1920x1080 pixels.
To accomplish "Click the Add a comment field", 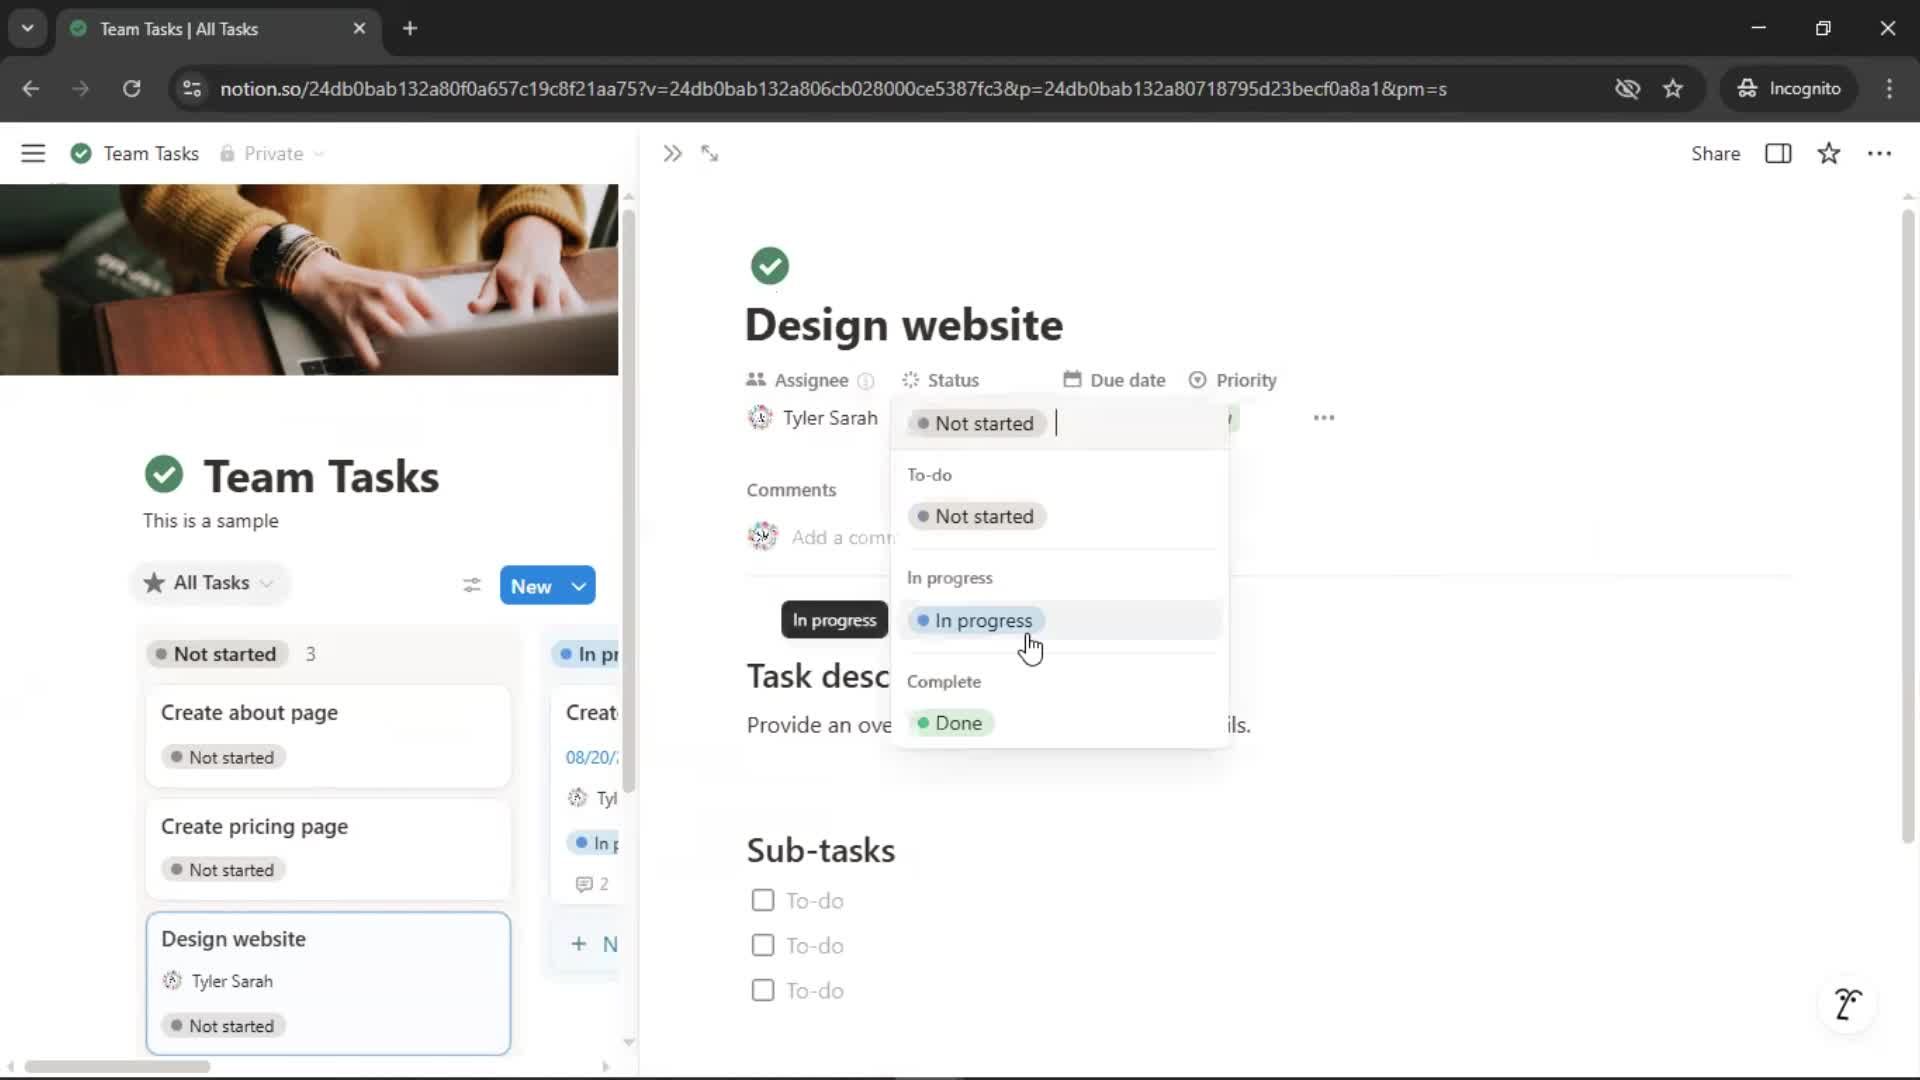I will point(842,537).
